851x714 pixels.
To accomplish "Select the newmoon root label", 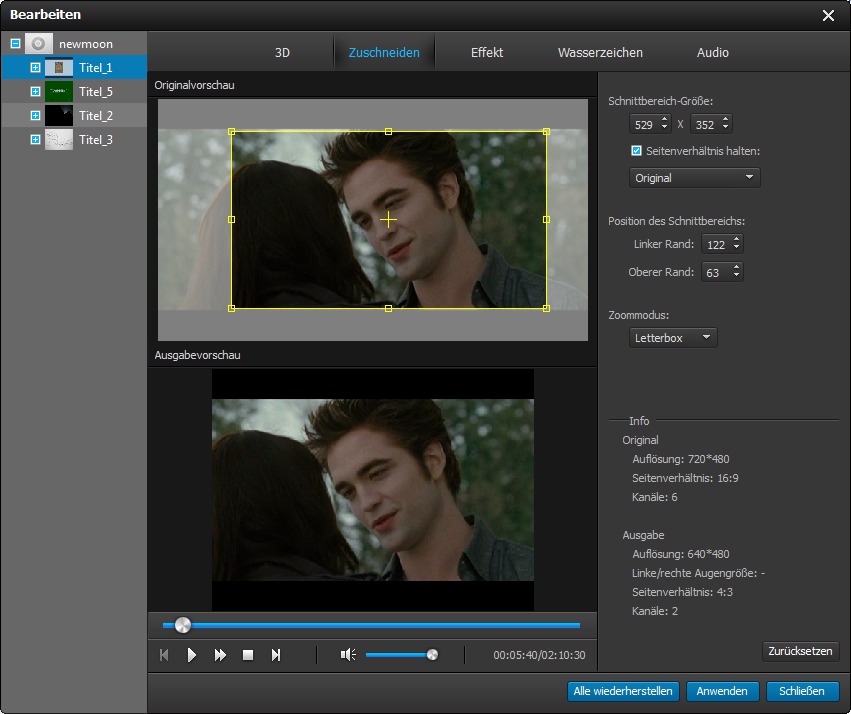I will tap(86, 44).
